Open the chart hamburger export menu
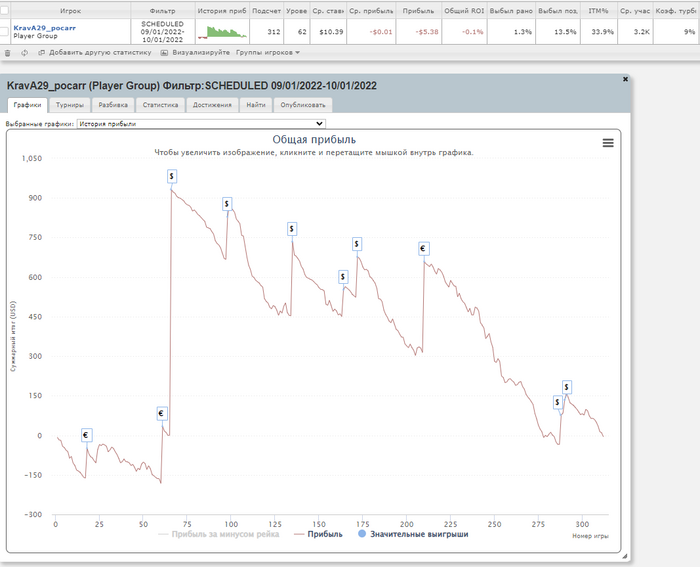This screenshot has height=567, width=700. pos(608,143)
